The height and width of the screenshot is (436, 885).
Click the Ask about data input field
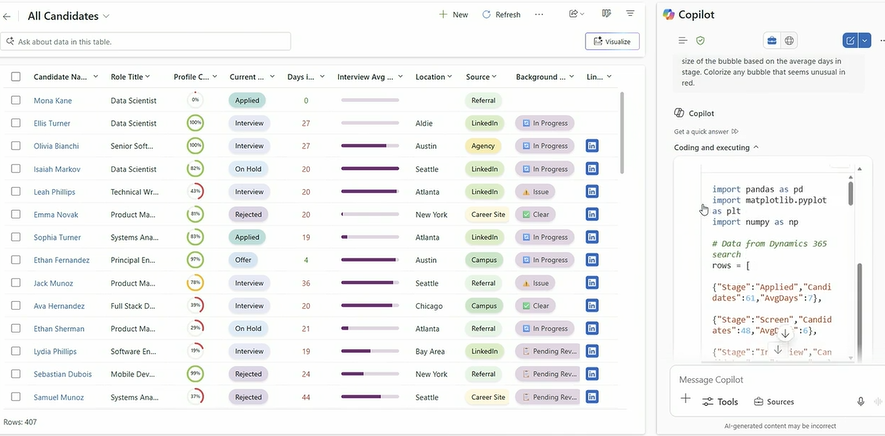[147, 41]
